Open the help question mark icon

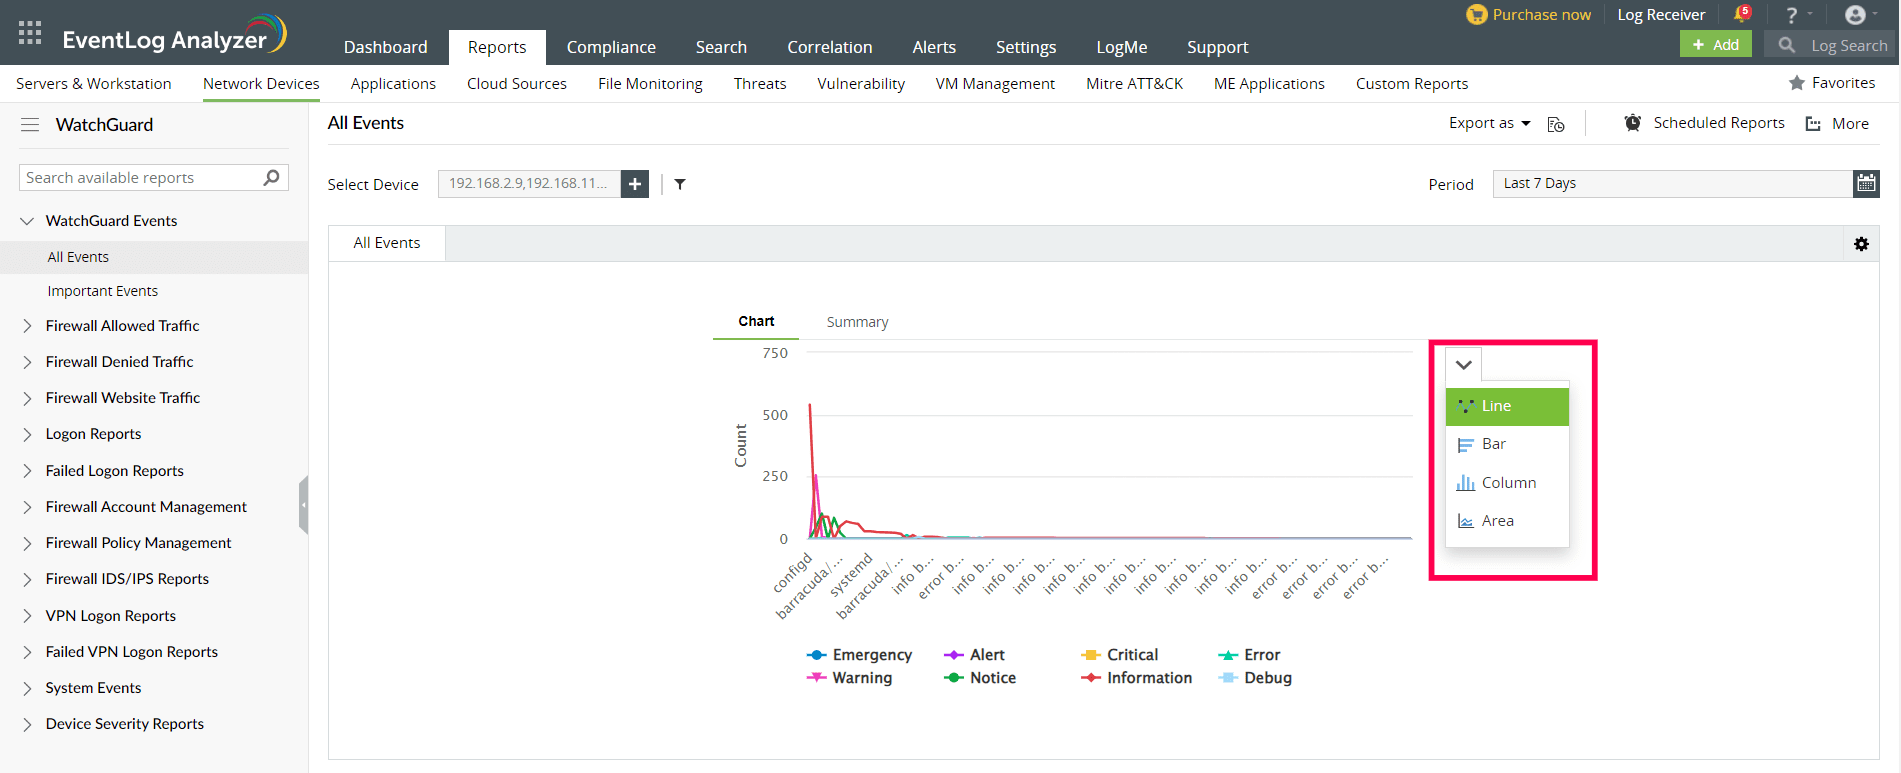pos(1791,15)
